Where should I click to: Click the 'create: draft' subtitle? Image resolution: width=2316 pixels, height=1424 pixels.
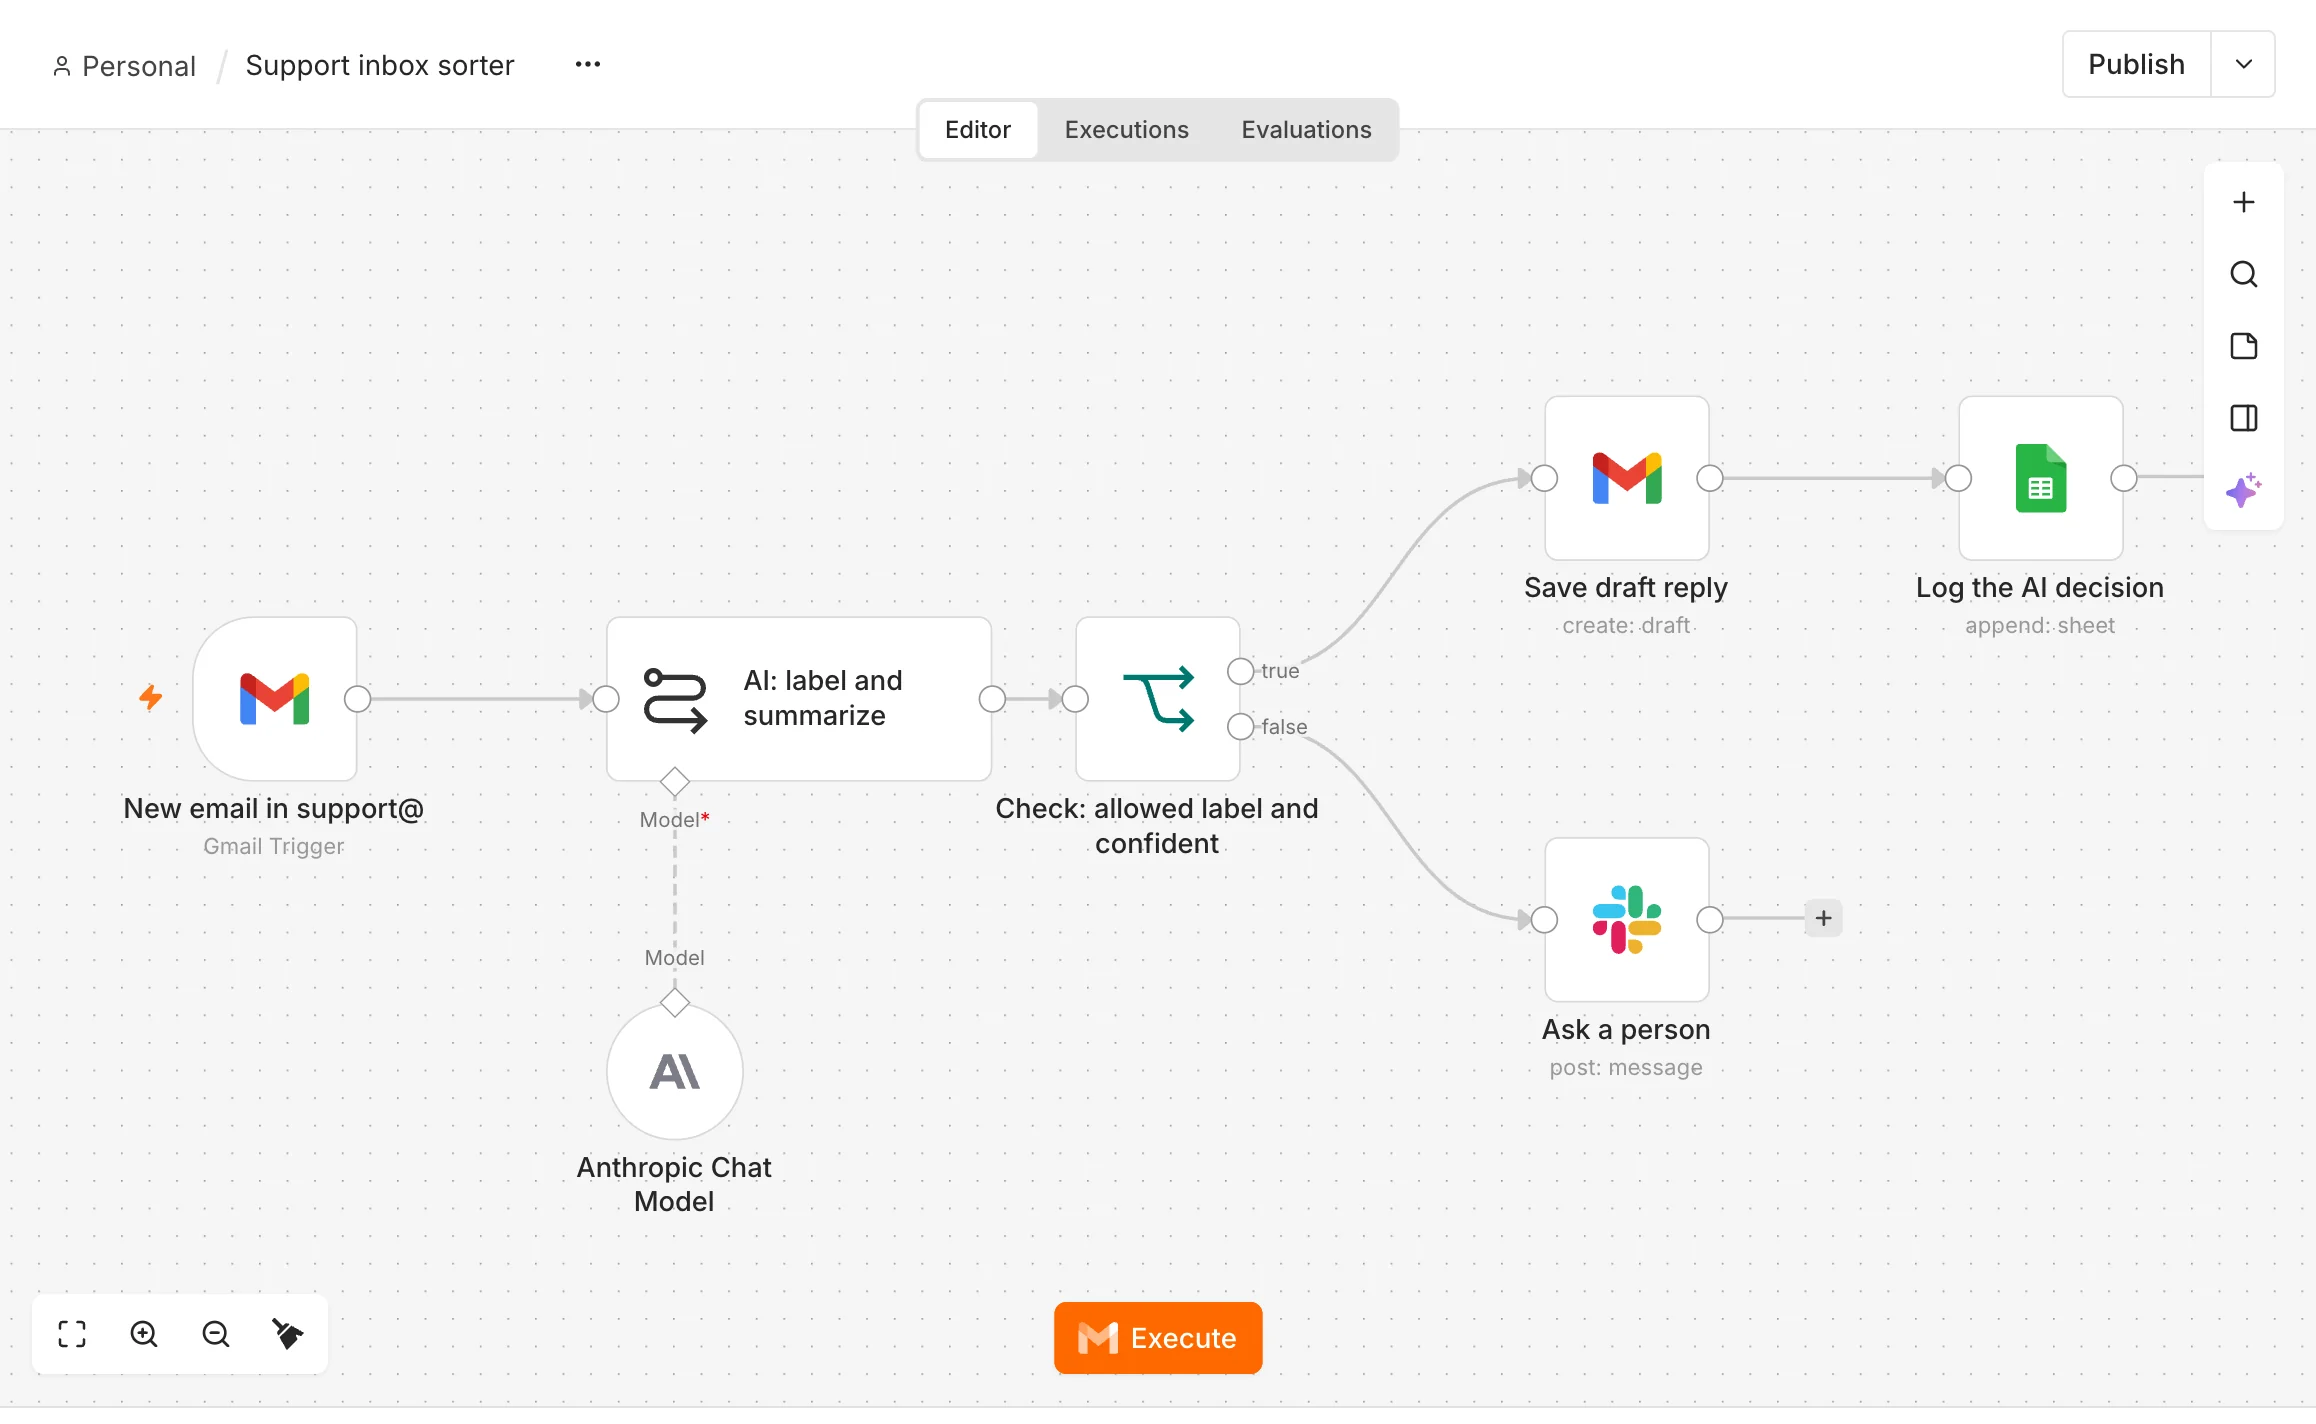click(x=1626, y=626)
